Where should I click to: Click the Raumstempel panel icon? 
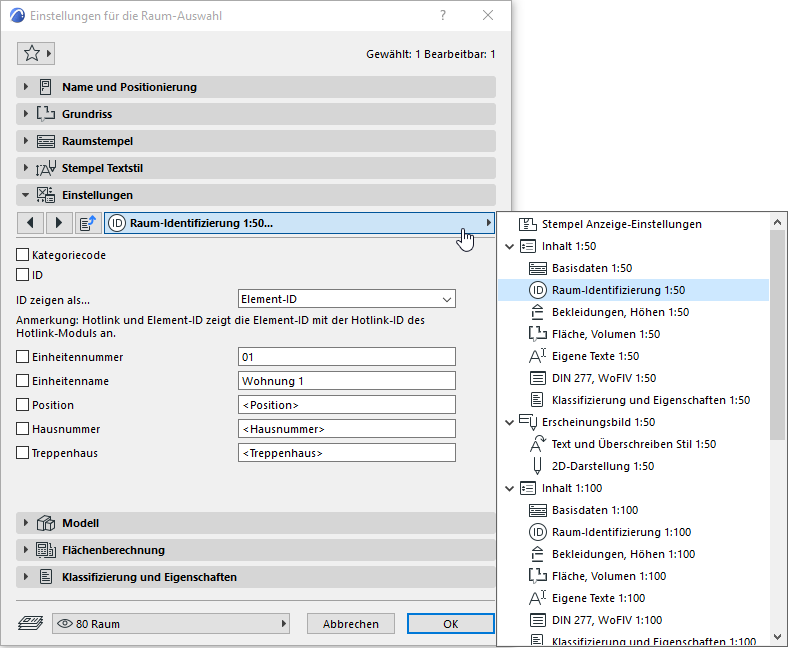pyautogui.click(x=45, y=141)
